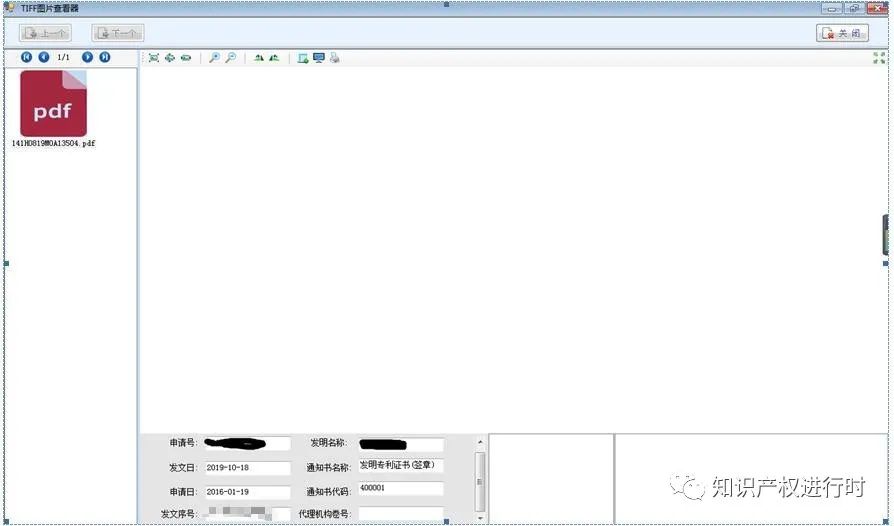Click the 申请日 field showing 2016-01-19
The height and width of the screenshot is (526, 894).
[247, 492]
